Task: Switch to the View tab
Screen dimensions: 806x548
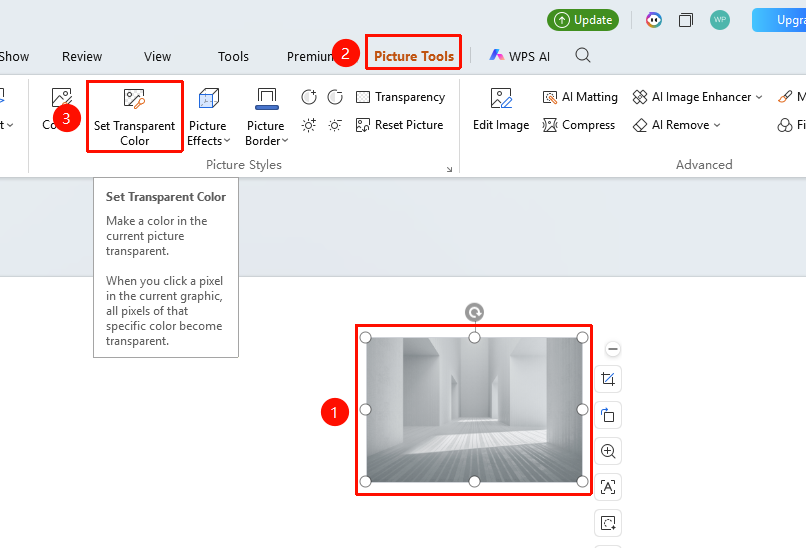Action: (157, 57)
